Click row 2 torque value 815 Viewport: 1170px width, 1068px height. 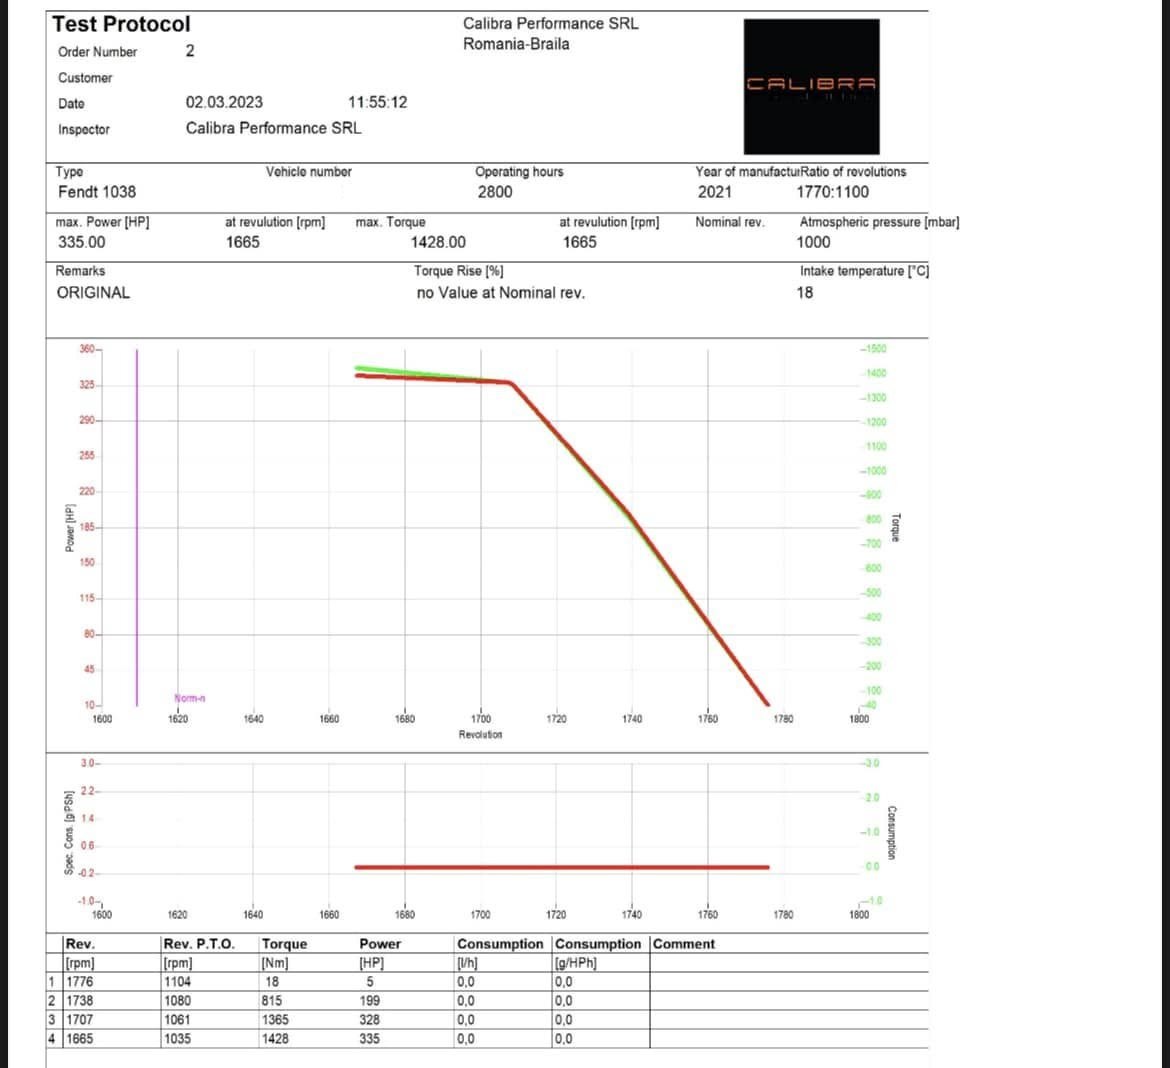tap(272, 1000)
